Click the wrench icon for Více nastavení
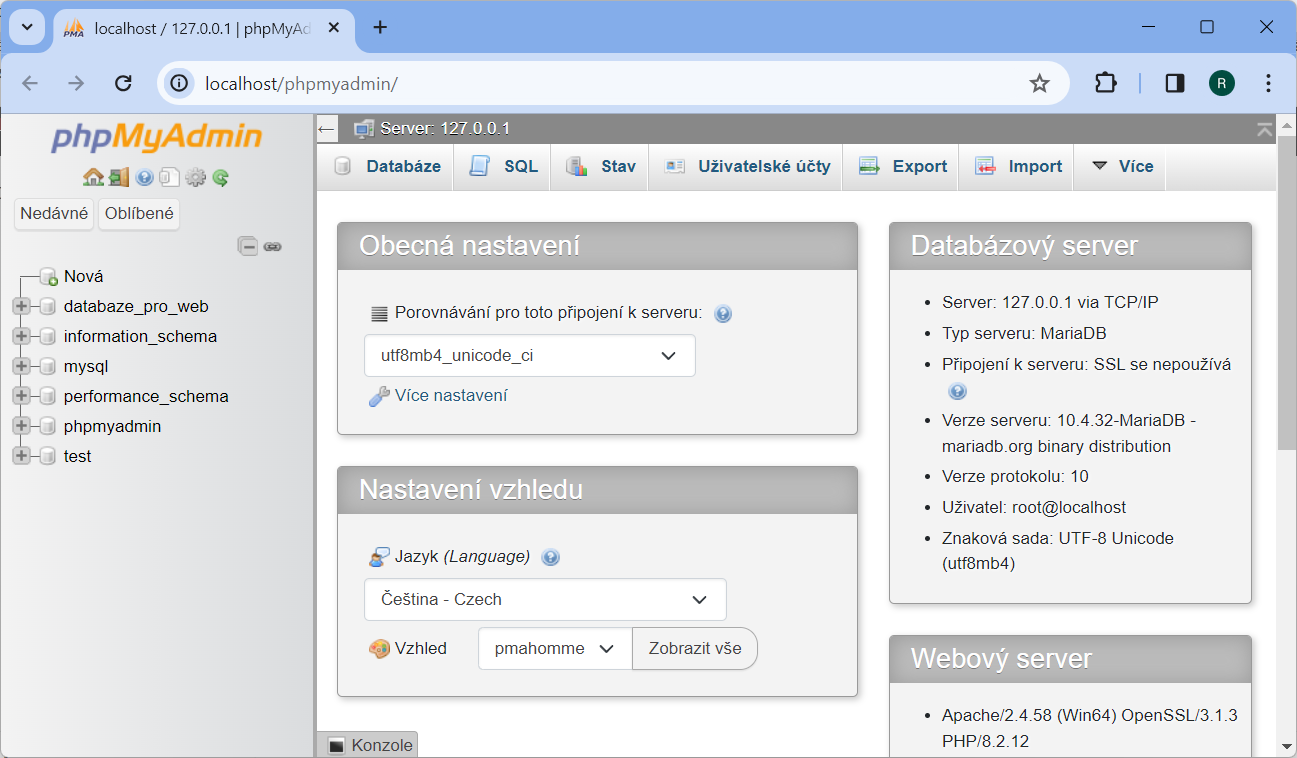This screenshot has height=758, width=1297. 379,396
